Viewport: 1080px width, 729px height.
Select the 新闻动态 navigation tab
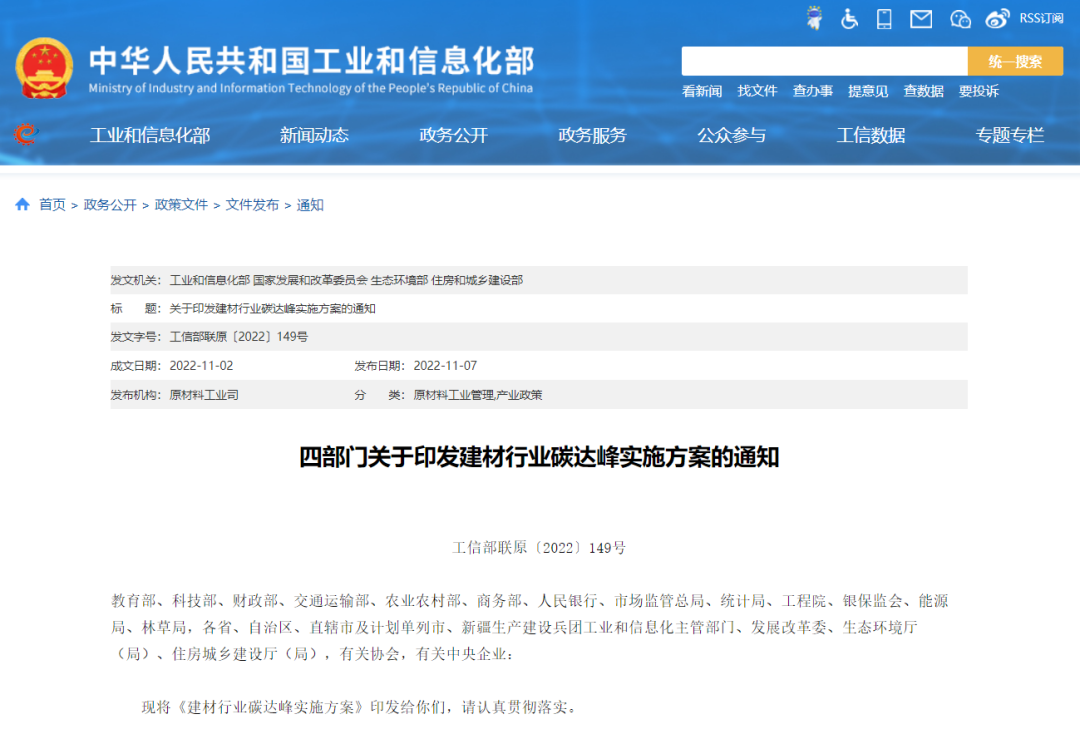tap(314, 135)
